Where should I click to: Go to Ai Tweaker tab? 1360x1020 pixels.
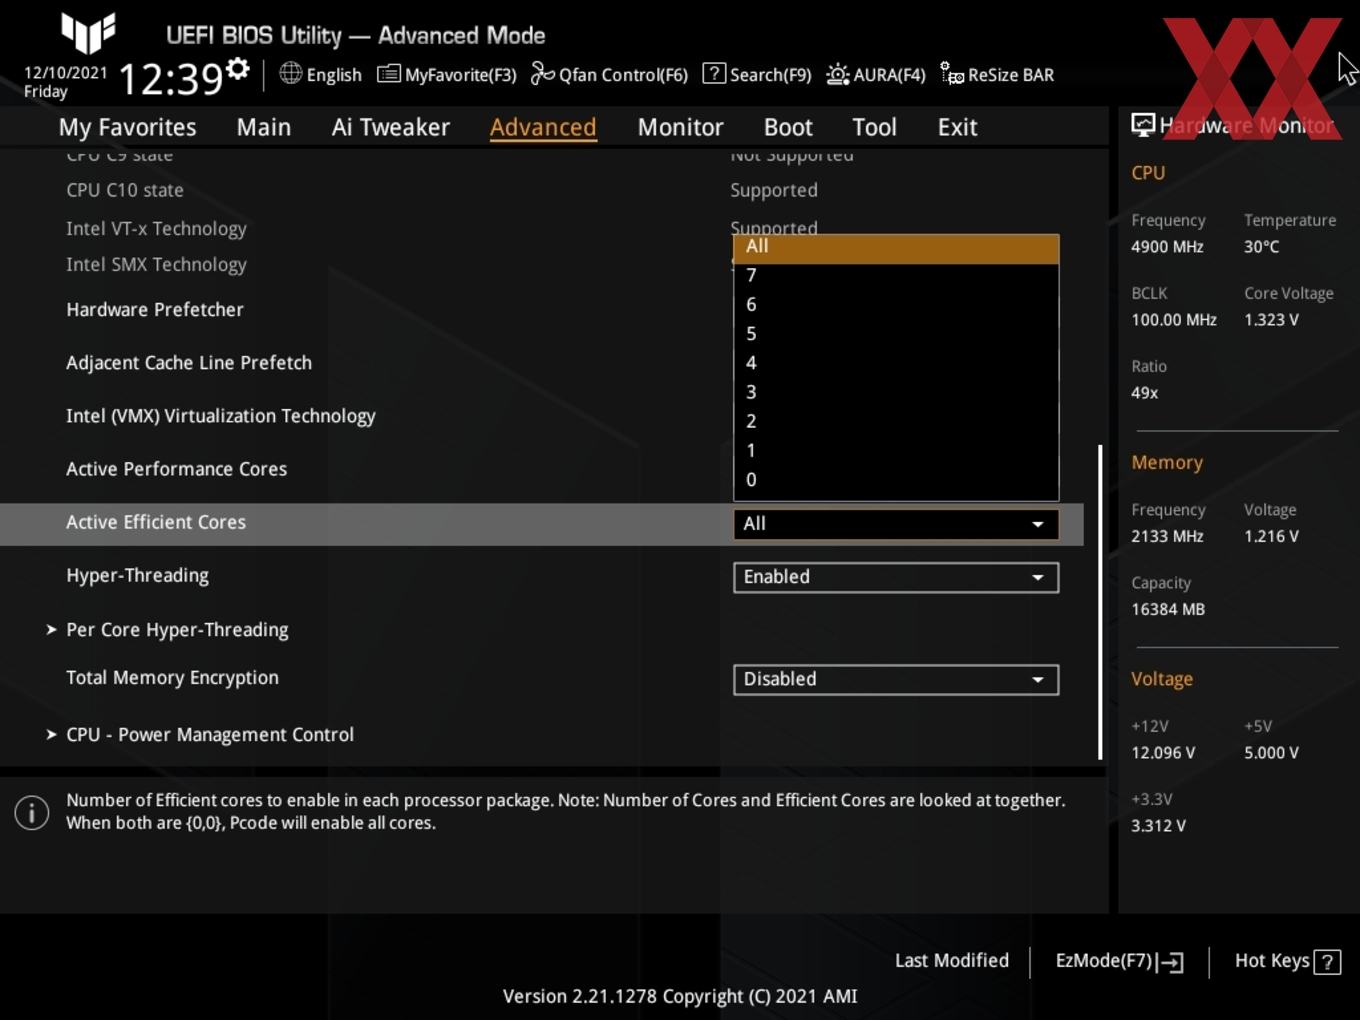pos(391,127)
